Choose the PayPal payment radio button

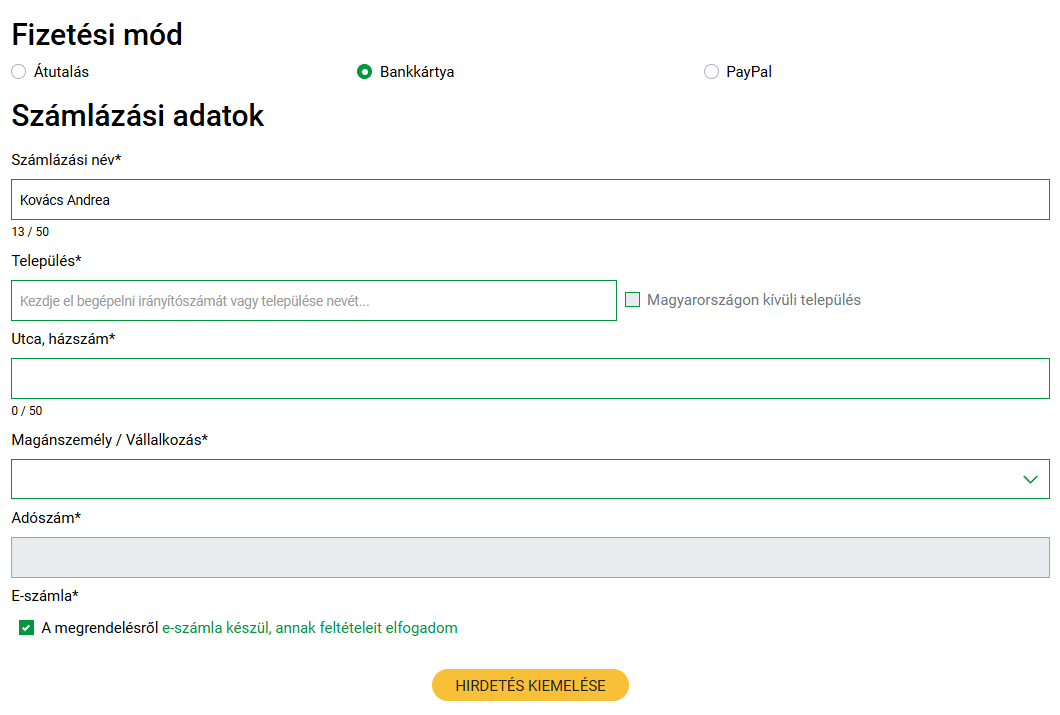point(711,72)
